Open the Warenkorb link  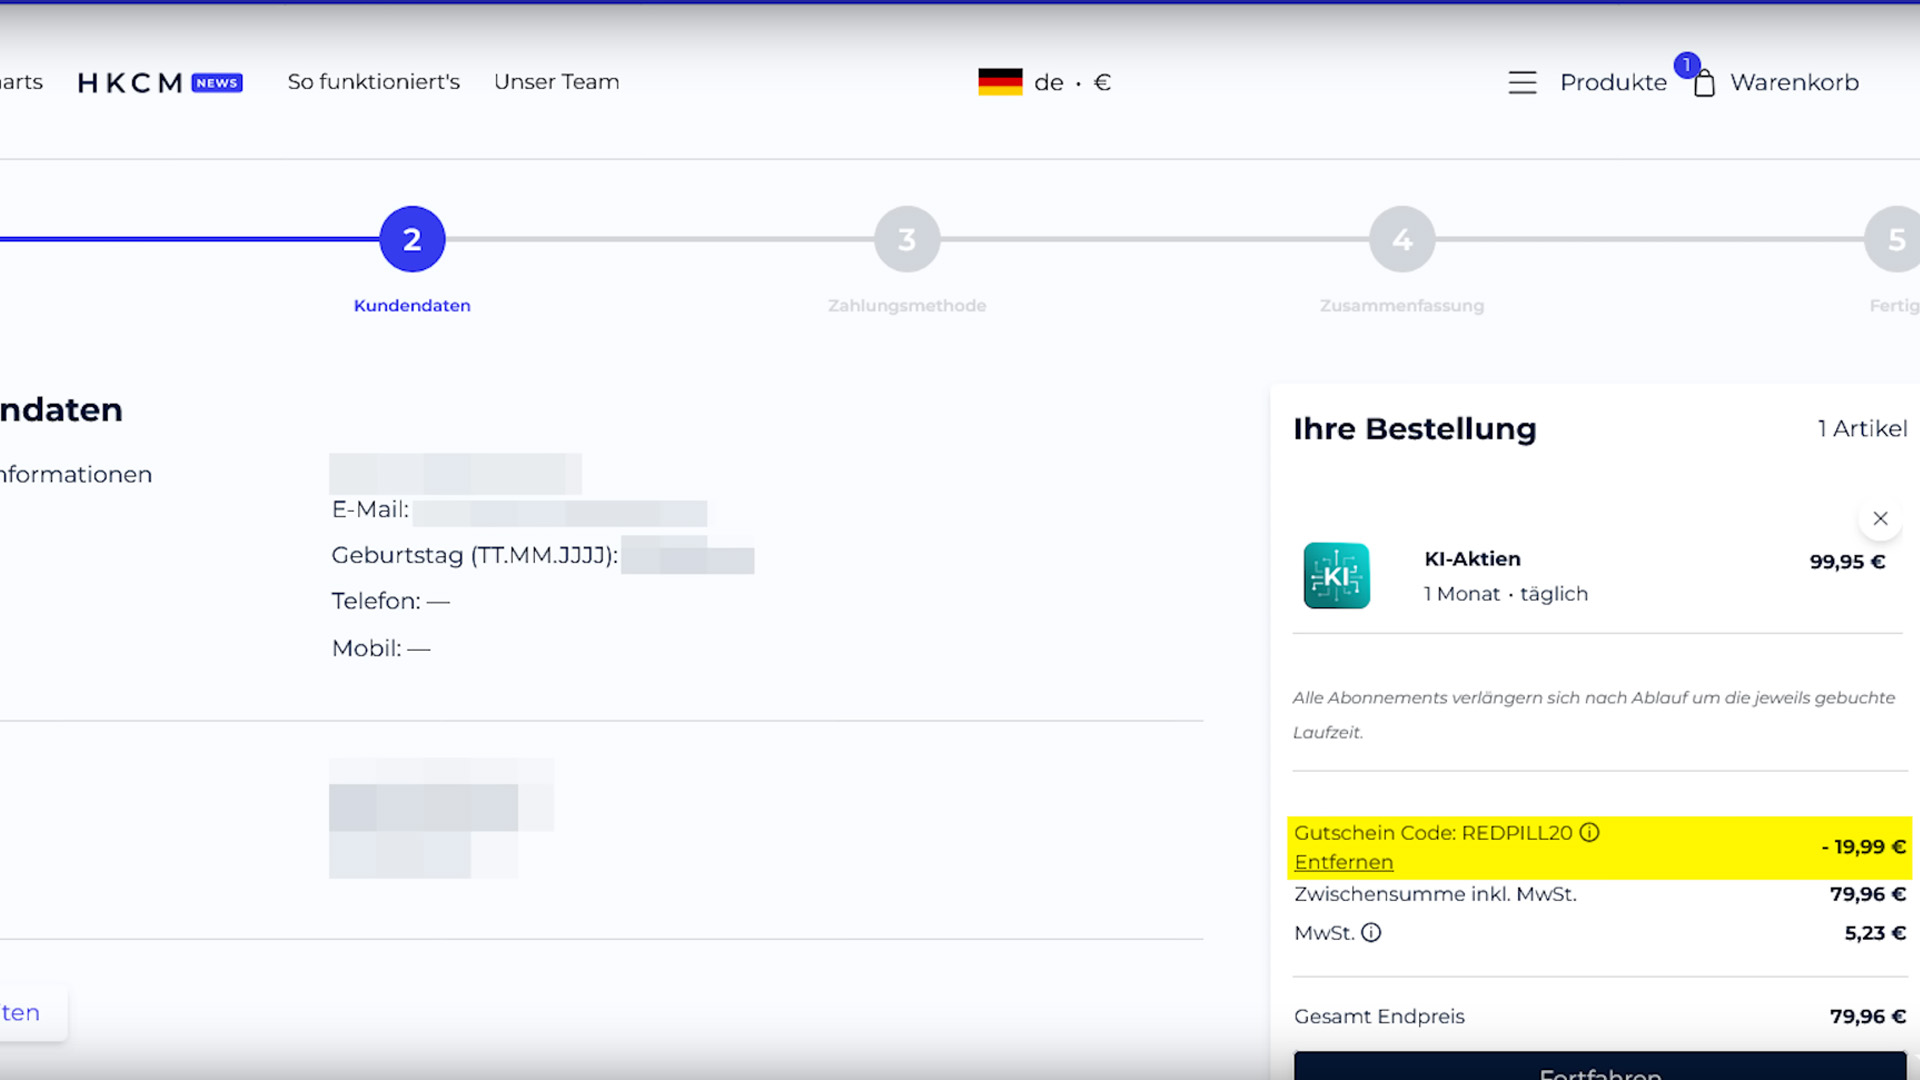pyautogui.click(x=1794, y=82)
